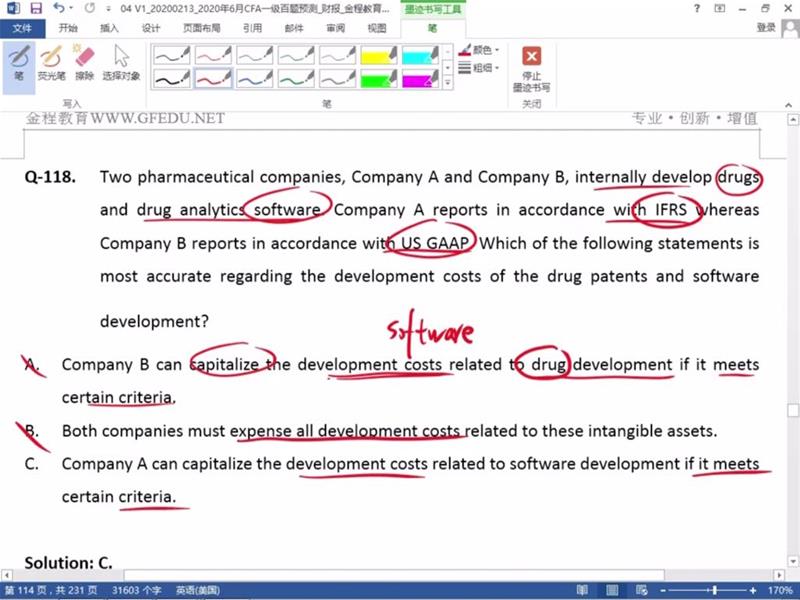Click the Select Objects (选择对象) tool
The width and height of the screenshot is (800, 600).
(x=121, y=62)
